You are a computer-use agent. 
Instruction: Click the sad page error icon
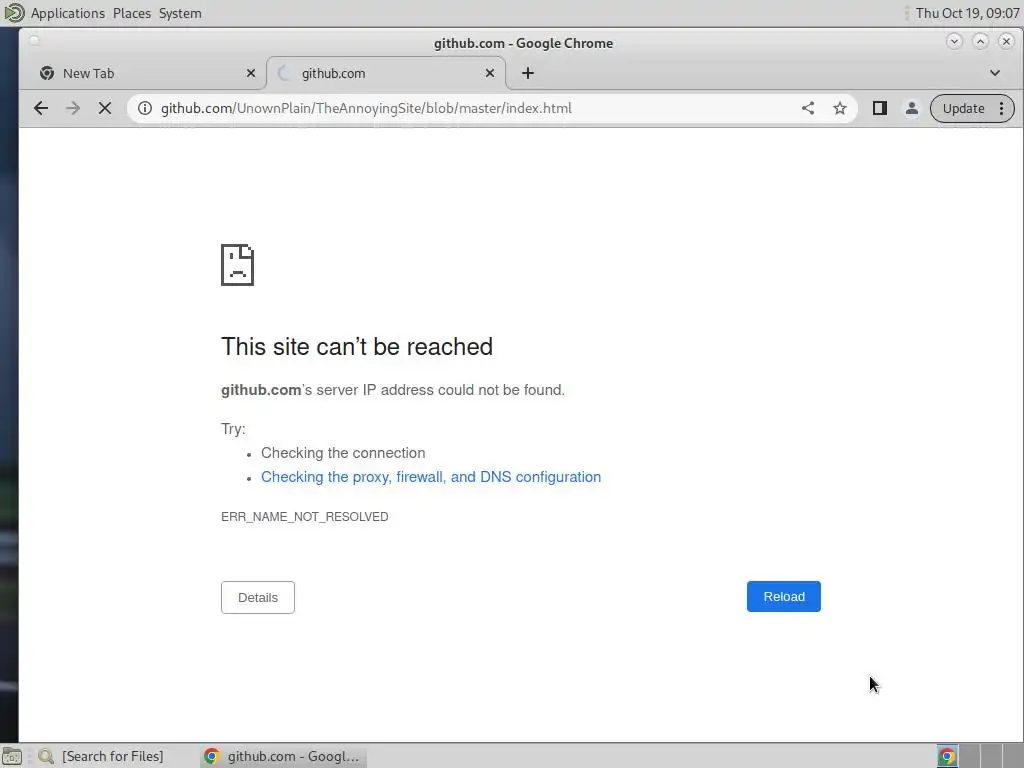237,264
